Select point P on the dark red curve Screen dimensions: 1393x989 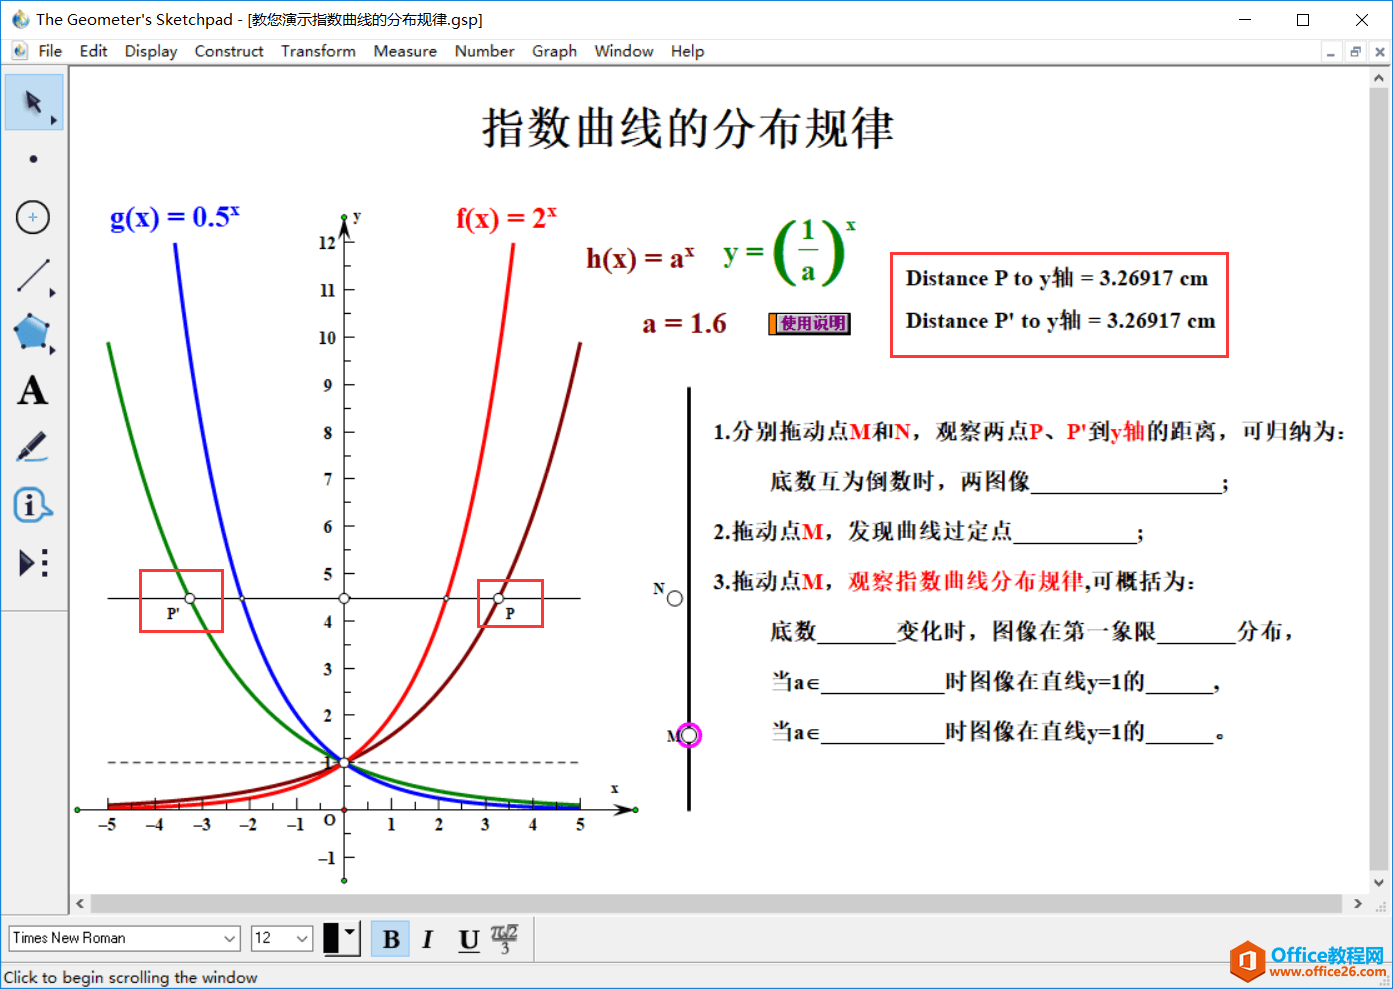(499, 598)
